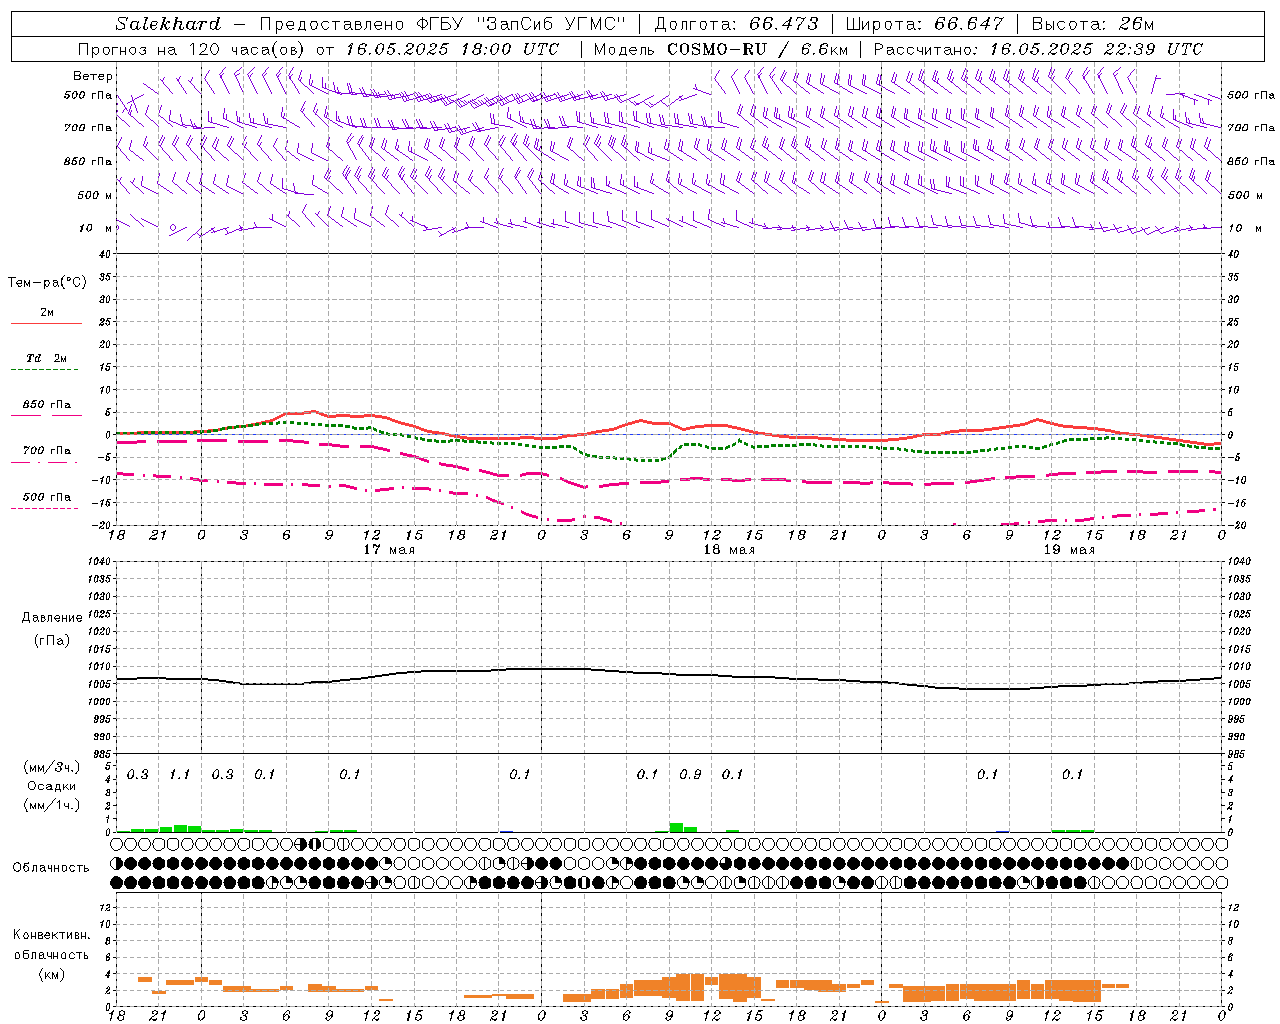Click the Давление pressure label

click(52, 618)
